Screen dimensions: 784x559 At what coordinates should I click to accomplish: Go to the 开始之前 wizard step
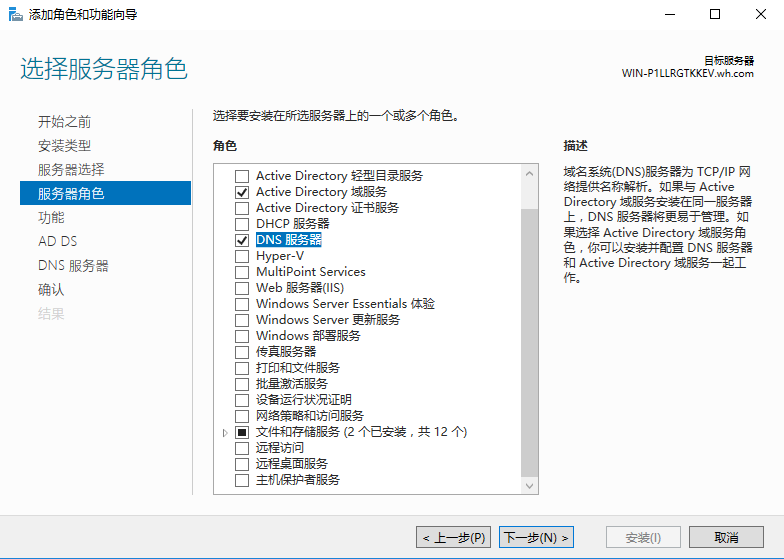pos(64,122)
